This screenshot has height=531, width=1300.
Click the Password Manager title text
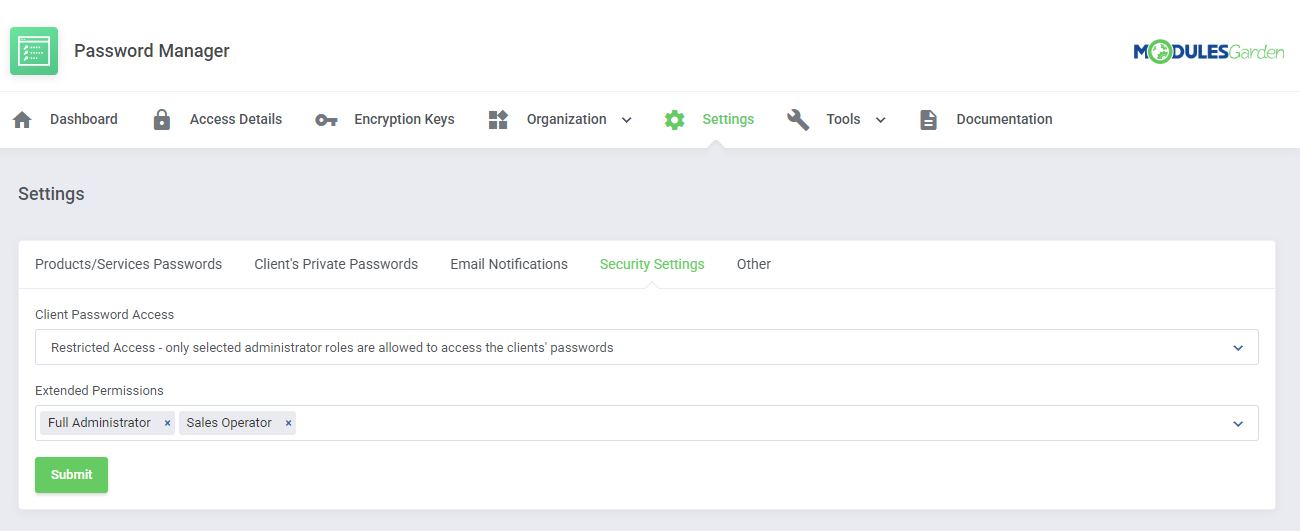tap(152, 51)
